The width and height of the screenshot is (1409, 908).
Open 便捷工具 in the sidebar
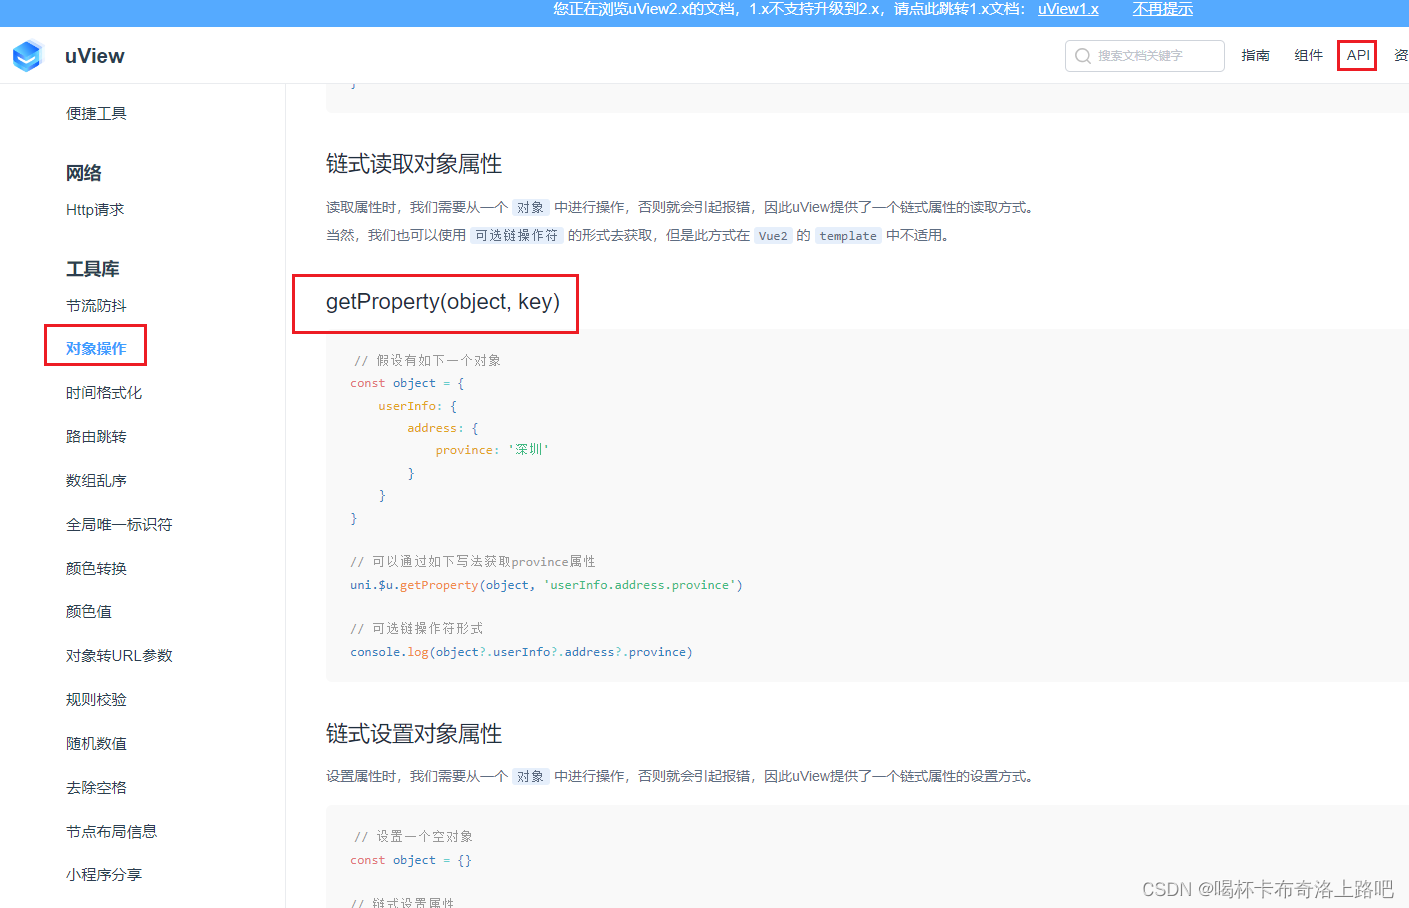pos(96,113)
